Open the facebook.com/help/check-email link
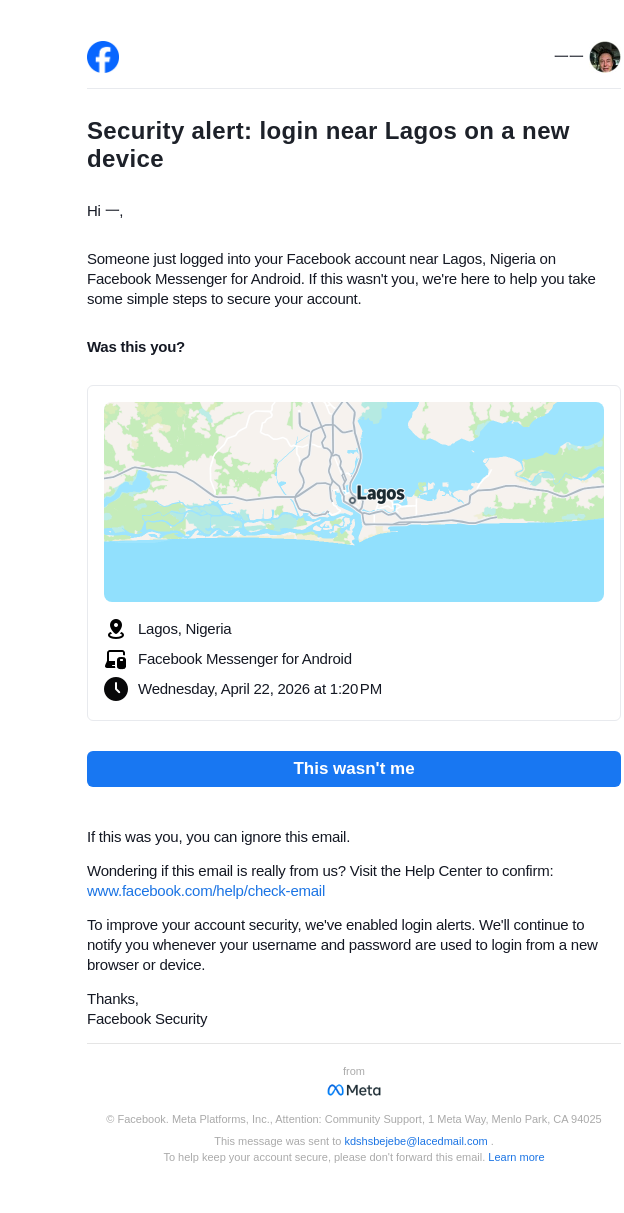 206,891
